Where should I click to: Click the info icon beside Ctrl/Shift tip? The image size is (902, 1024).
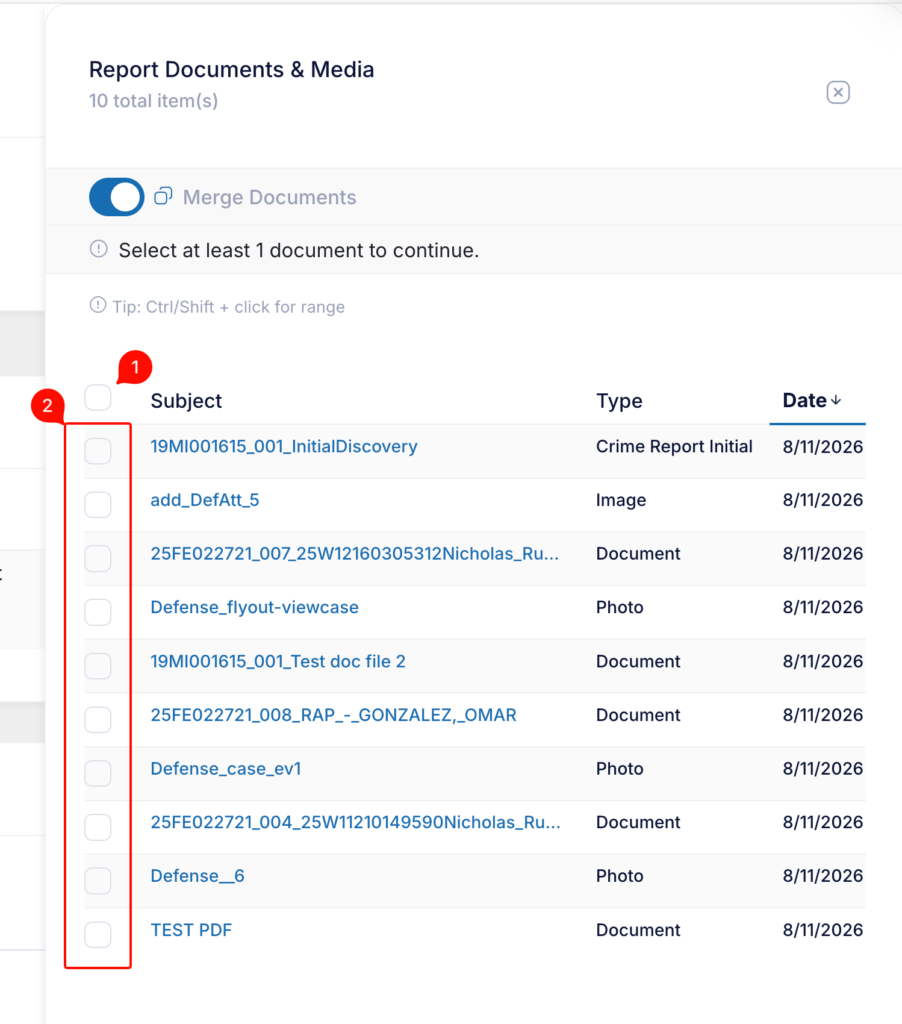pyautogui.click(x=98, y=305)
